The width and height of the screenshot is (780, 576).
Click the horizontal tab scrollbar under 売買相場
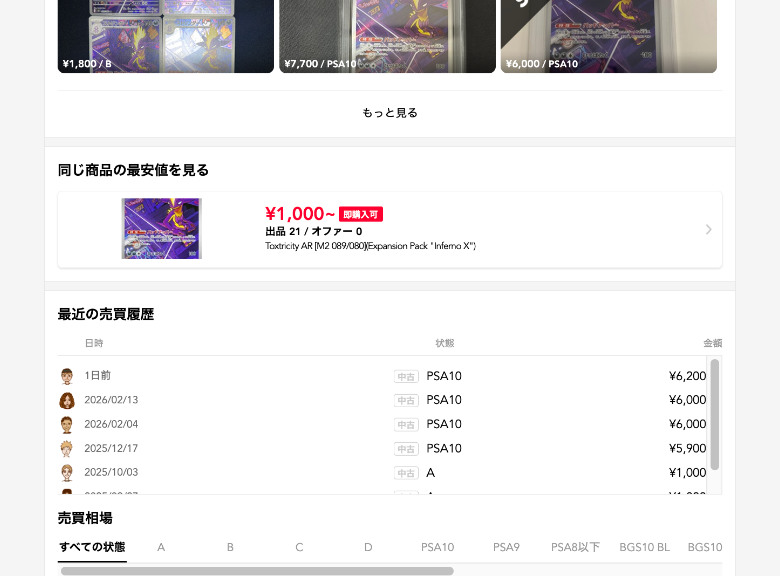257,571
